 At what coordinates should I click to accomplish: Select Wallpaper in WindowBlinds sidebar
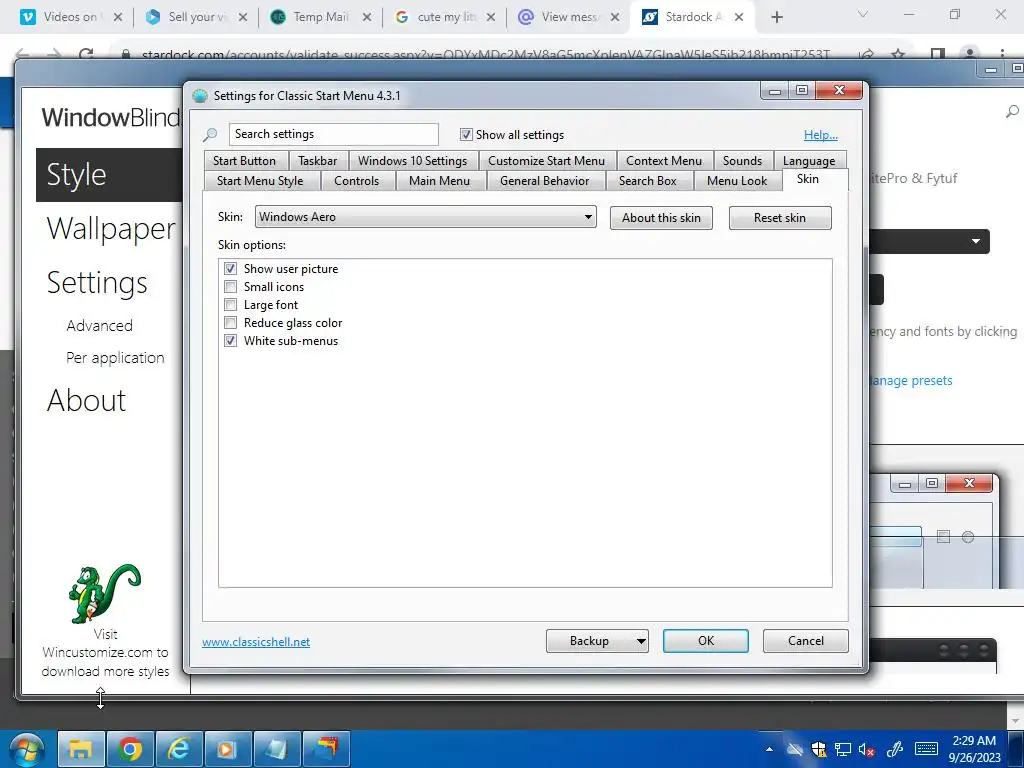tap(111, 229)
